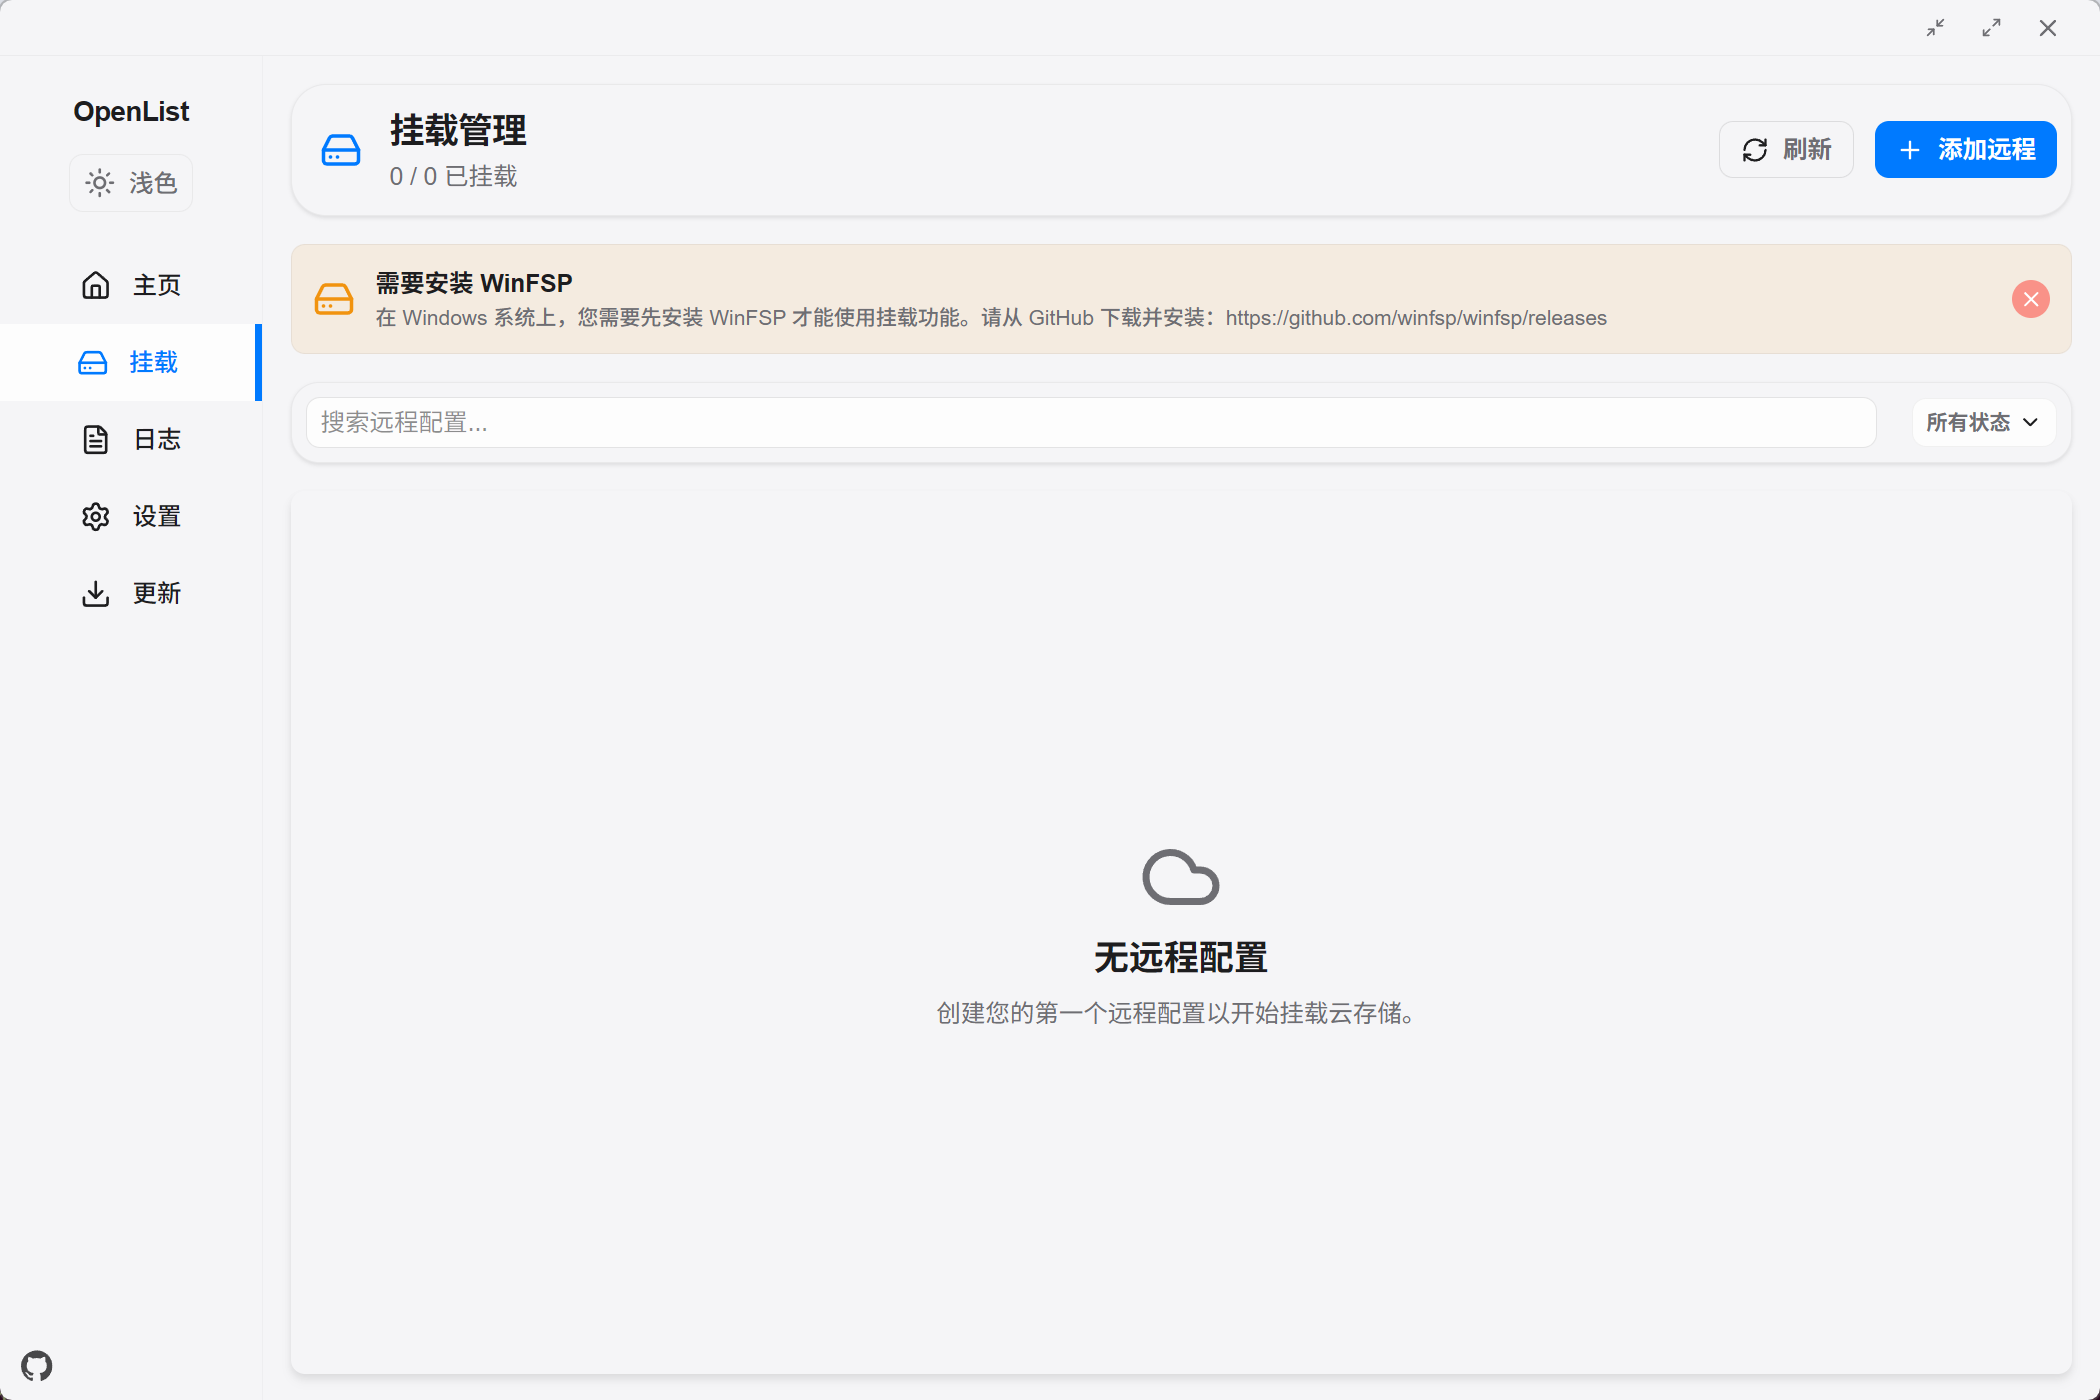Screen dimensions: 2100x1400
Task: Click the logs document icon
Action: coord(96,440)
